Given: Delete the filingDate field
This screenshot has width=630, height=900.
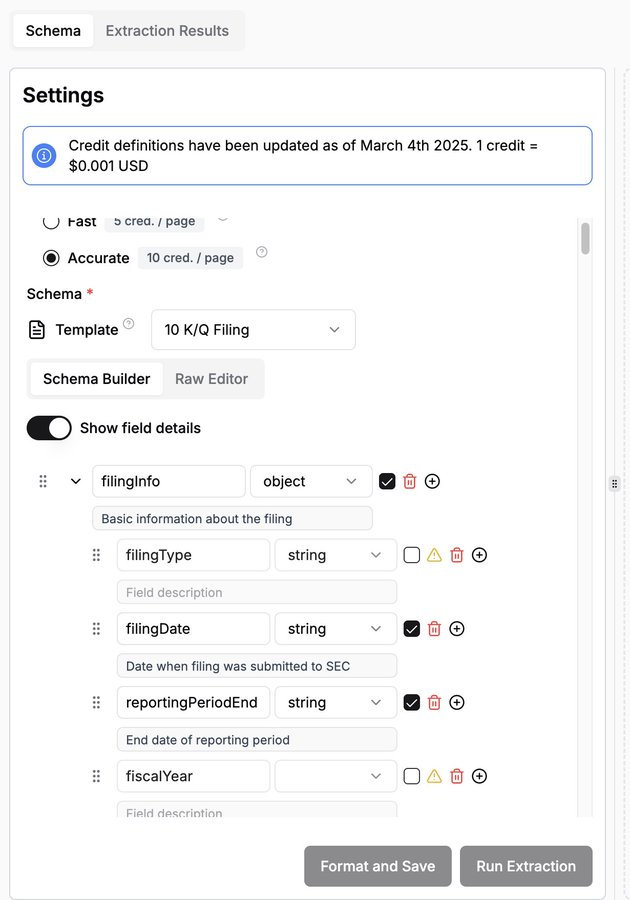Looking at the screenshot, I should 434,629.
